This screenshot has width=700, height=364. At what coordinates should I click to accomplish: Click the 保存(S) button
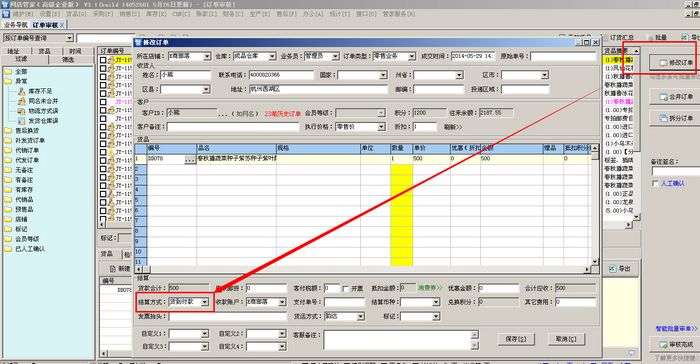point(516,339)
